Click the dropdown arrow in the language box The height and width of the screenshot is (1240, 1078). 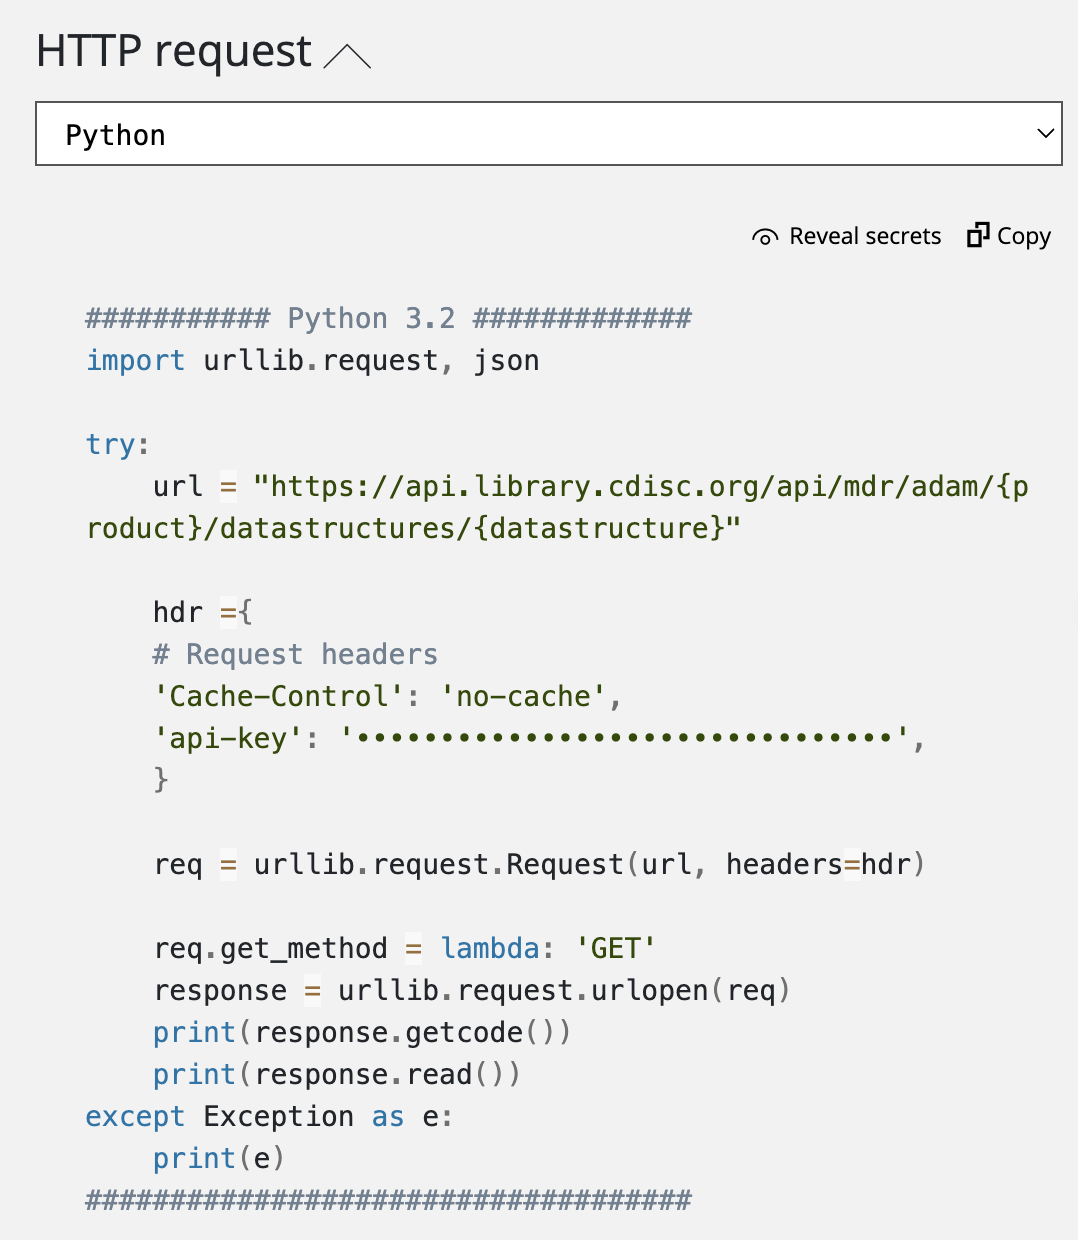pyautogui.click(x=1045, y=134)
